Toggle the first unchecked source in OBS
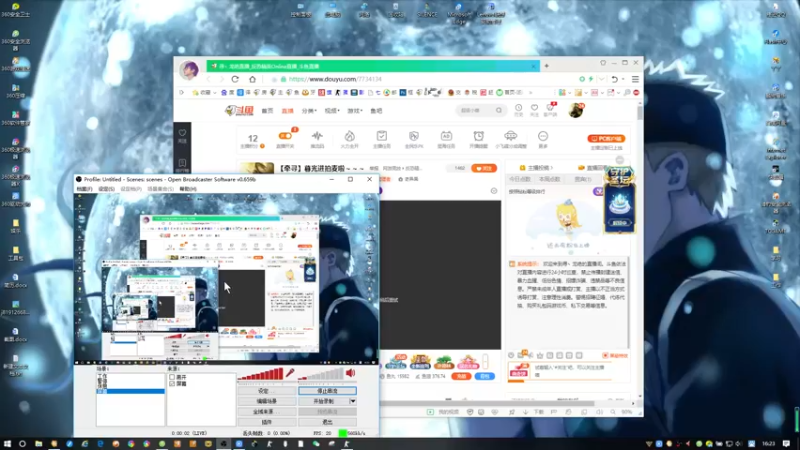800x450 pixels. [172, 377]
